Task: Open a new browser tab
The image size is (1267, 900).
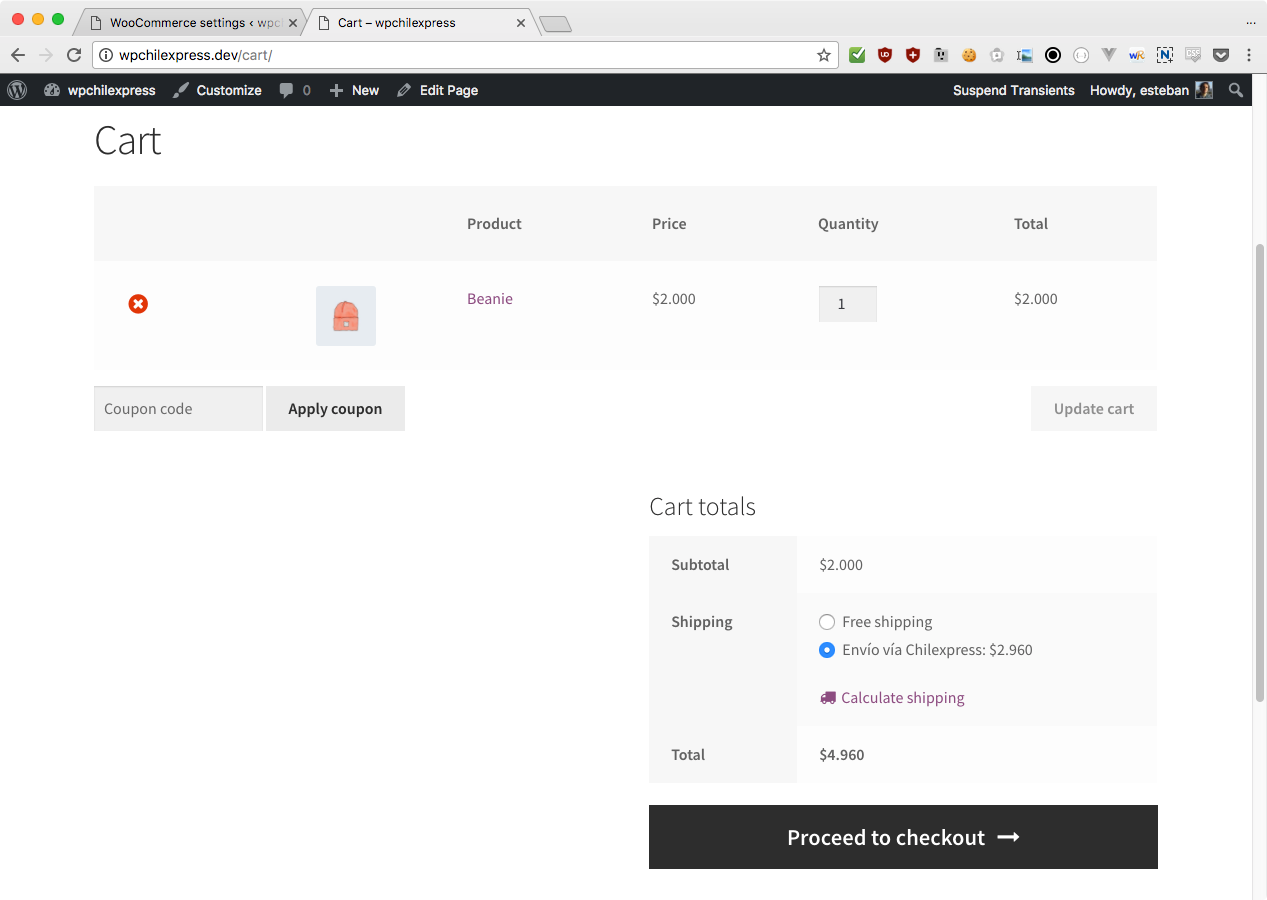Action: tap(555, 24)
